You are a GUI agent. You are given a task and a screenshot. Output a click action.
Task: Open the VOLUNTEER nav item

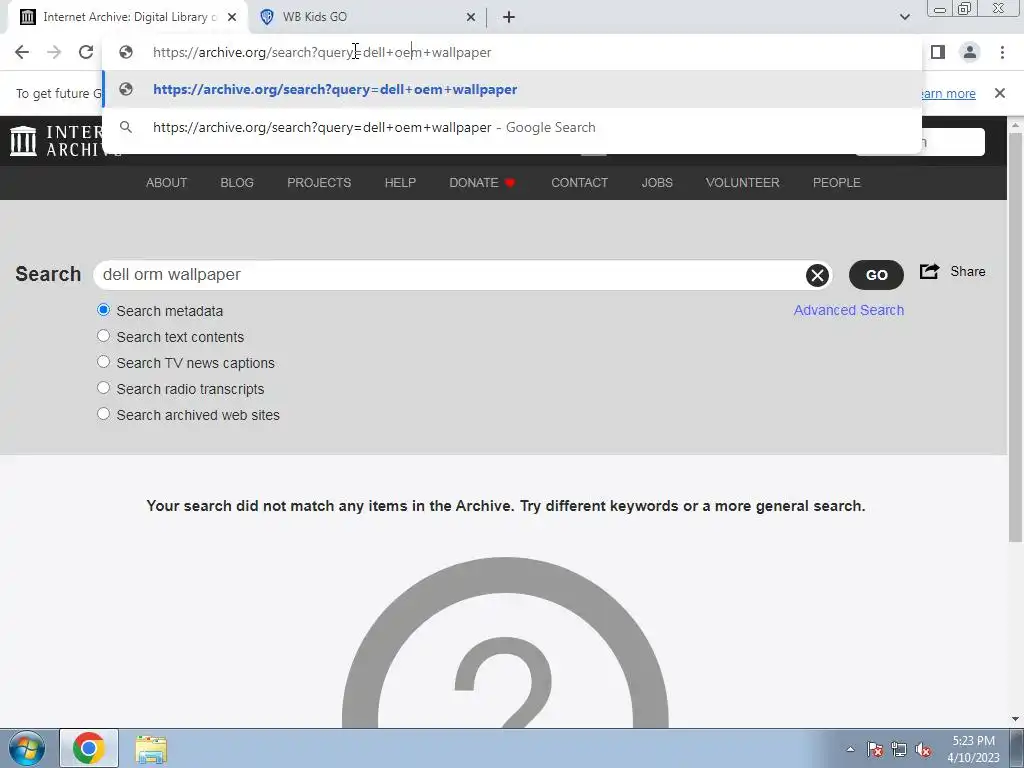[743, 183]
